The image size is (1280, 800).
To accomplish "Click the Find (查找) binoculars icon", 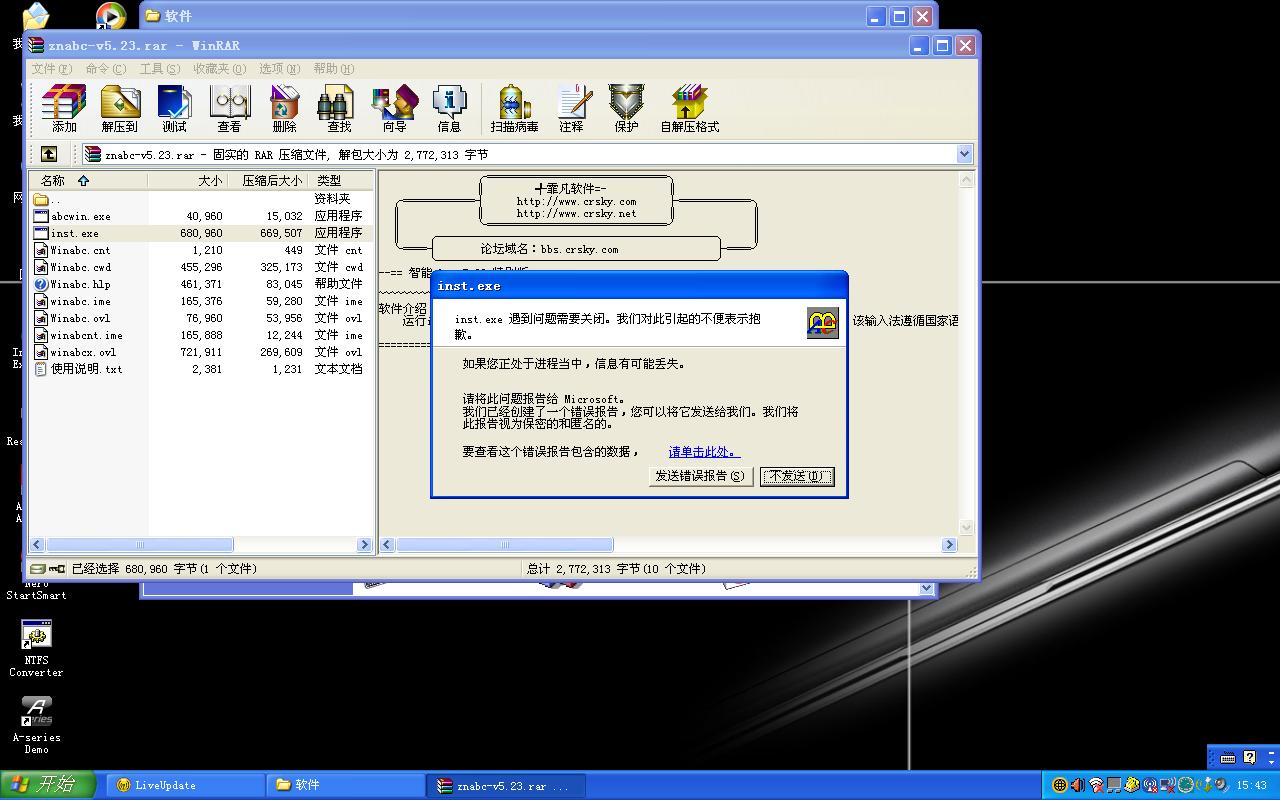I will pyautogui.click(x=339, y=108).
